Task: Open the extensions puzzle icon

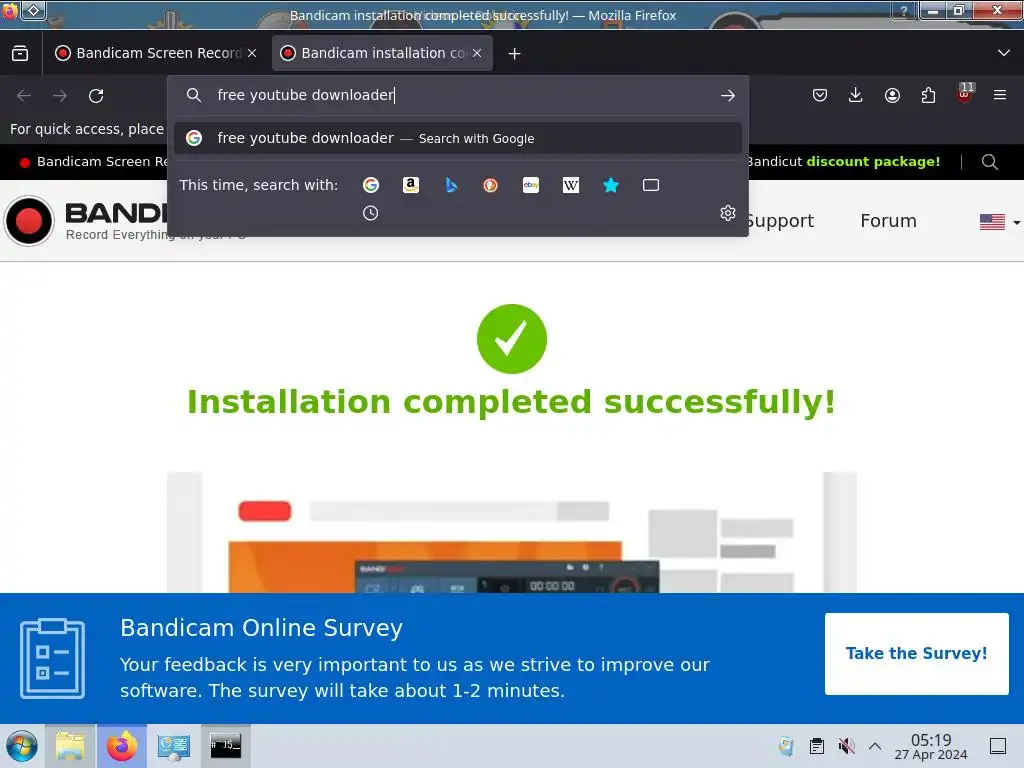Action: click(928, 95)
